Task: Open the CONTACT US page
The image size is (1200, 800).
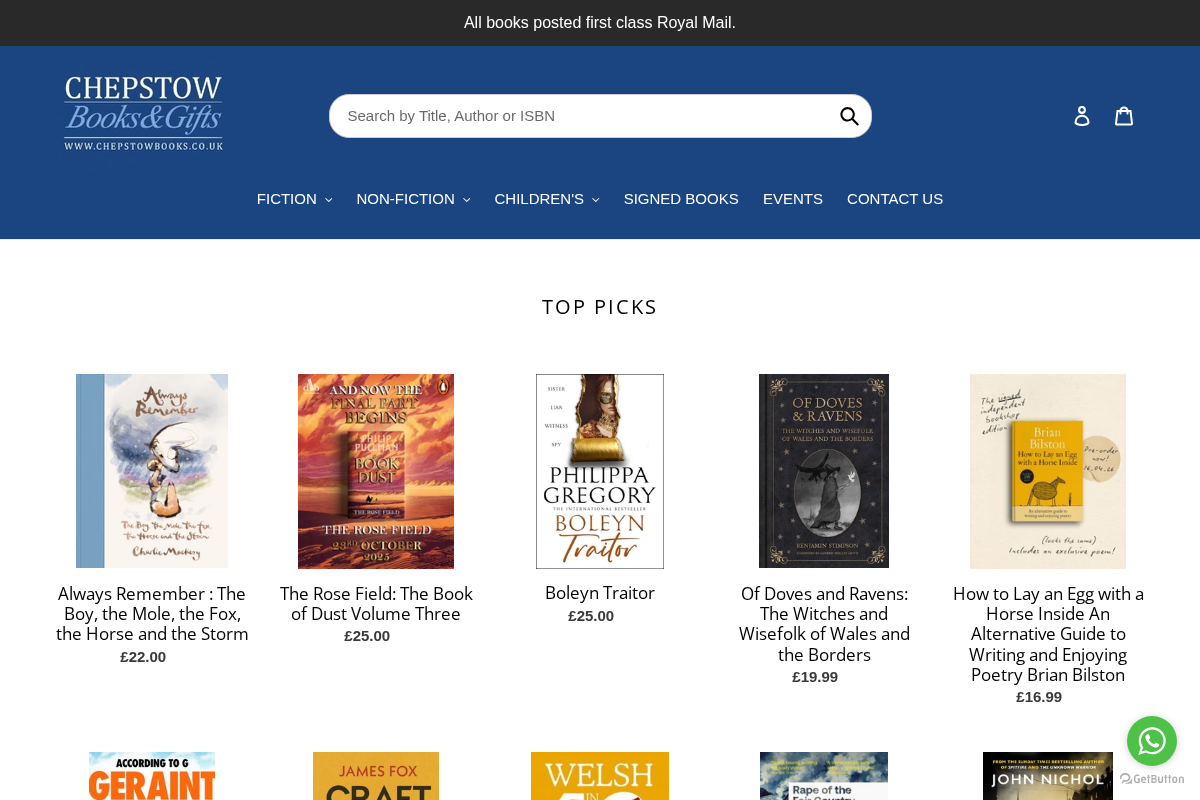Action: point(895,199)
